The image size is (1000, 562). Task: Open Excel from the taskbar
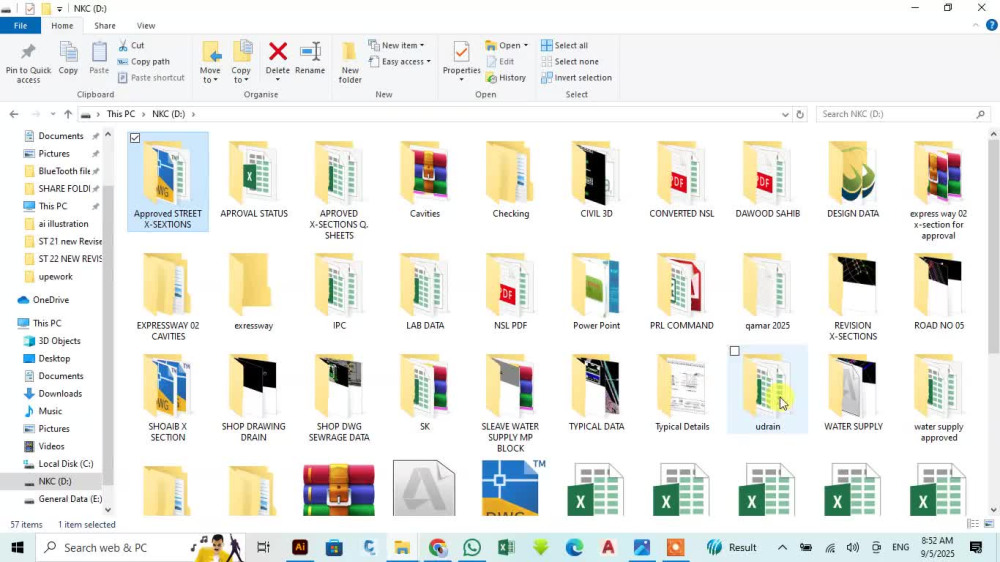point(506,547)
